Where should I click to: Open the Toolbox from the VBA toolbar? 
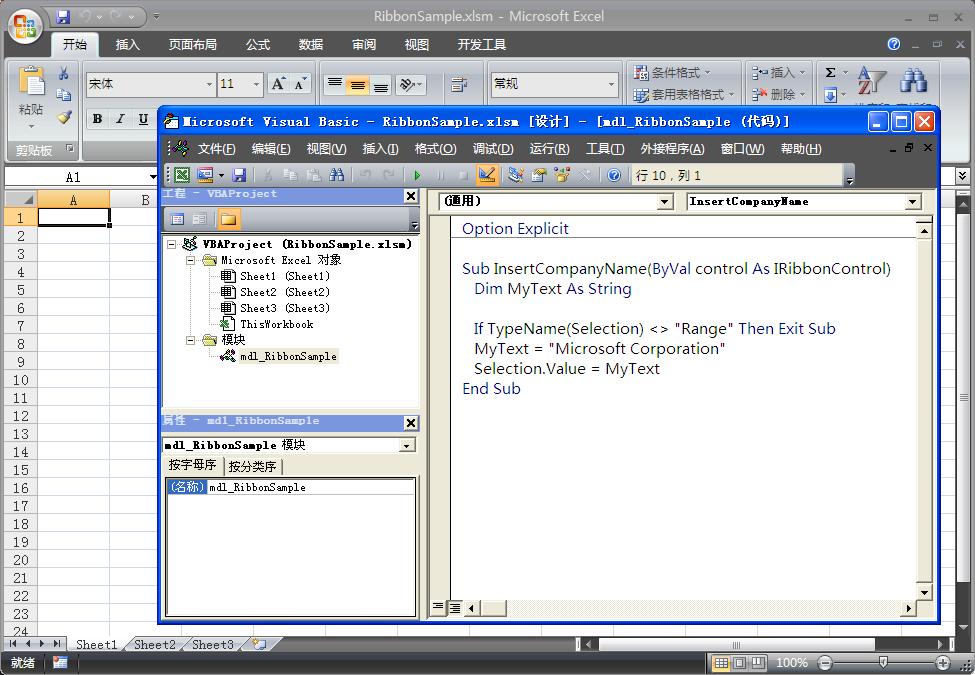(583, 175)
